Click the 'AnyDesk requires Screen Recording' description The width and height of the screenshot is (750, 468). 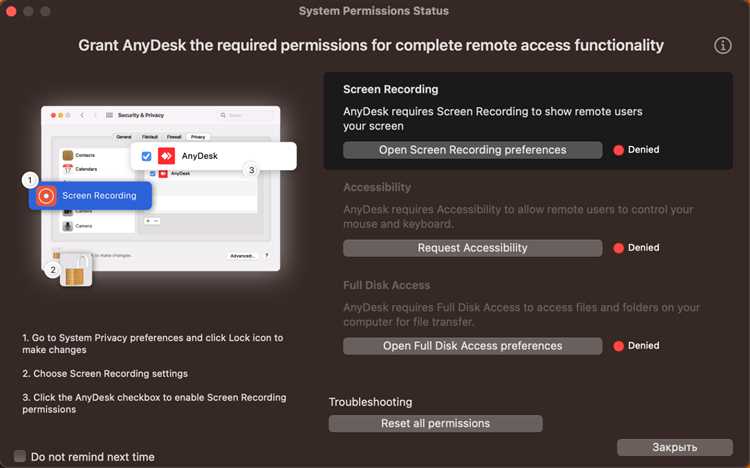pyautogui.click(x=493, y=119)
